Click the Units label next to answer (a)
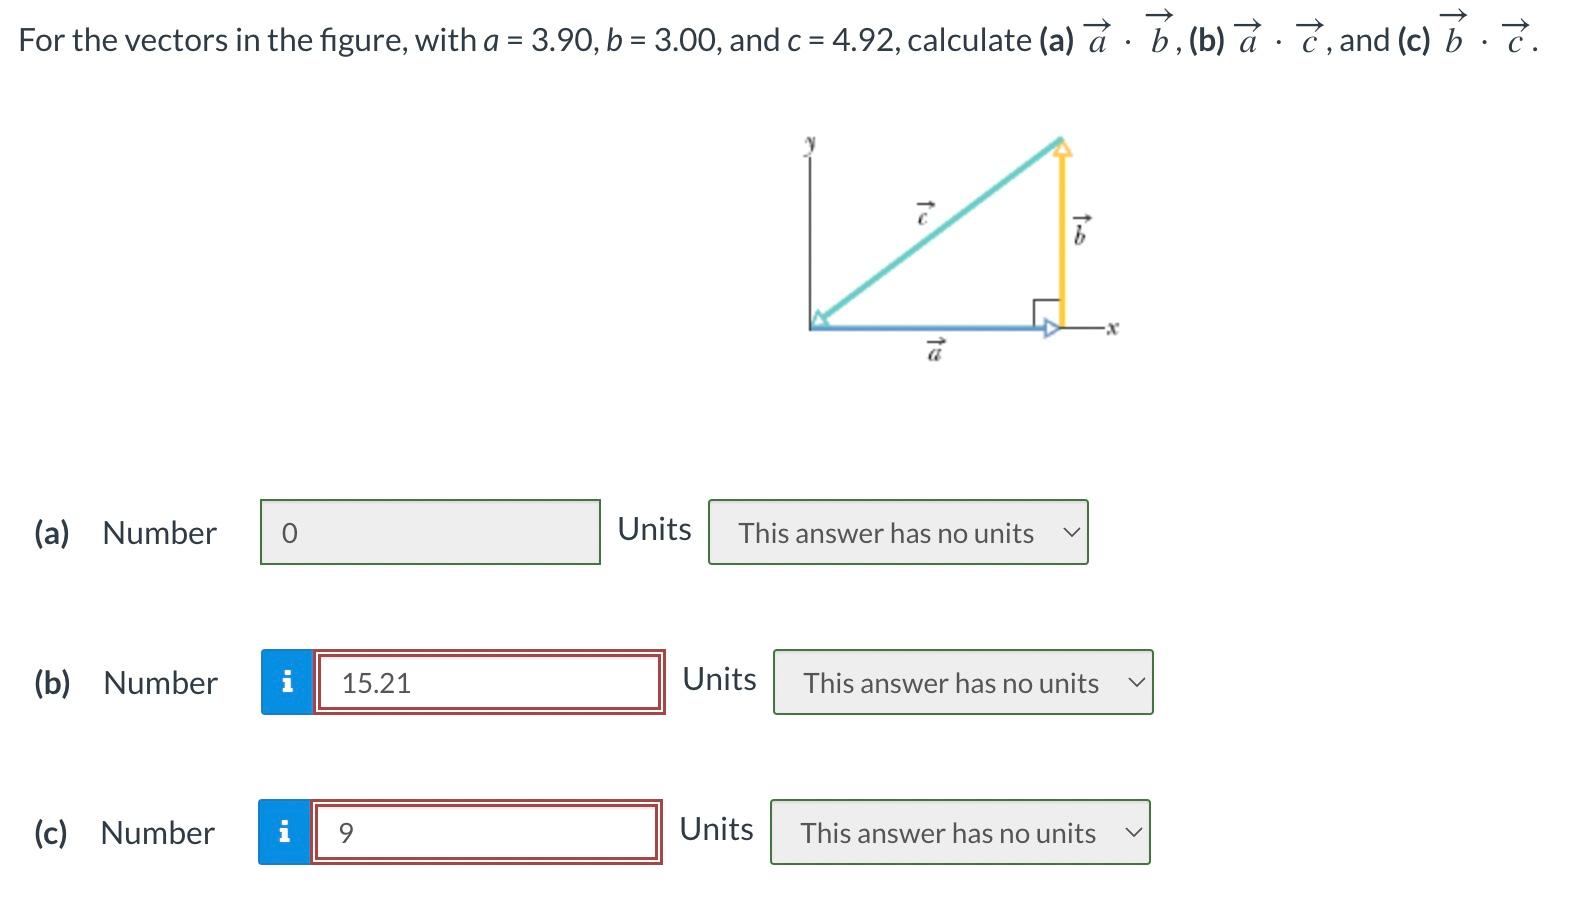The width and height of the screenshot is (1588, 906). pos(654,529)
